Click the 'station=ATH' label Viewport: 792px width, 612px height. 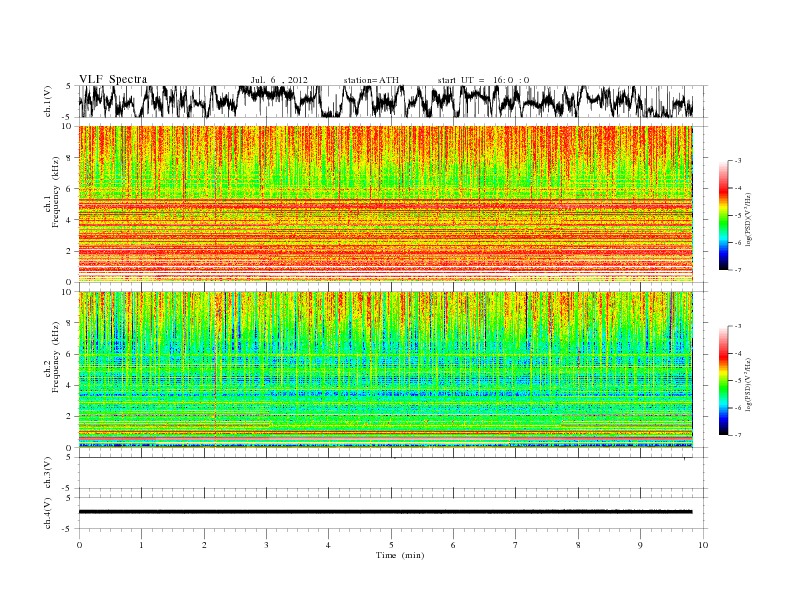(x=371, y=80)
